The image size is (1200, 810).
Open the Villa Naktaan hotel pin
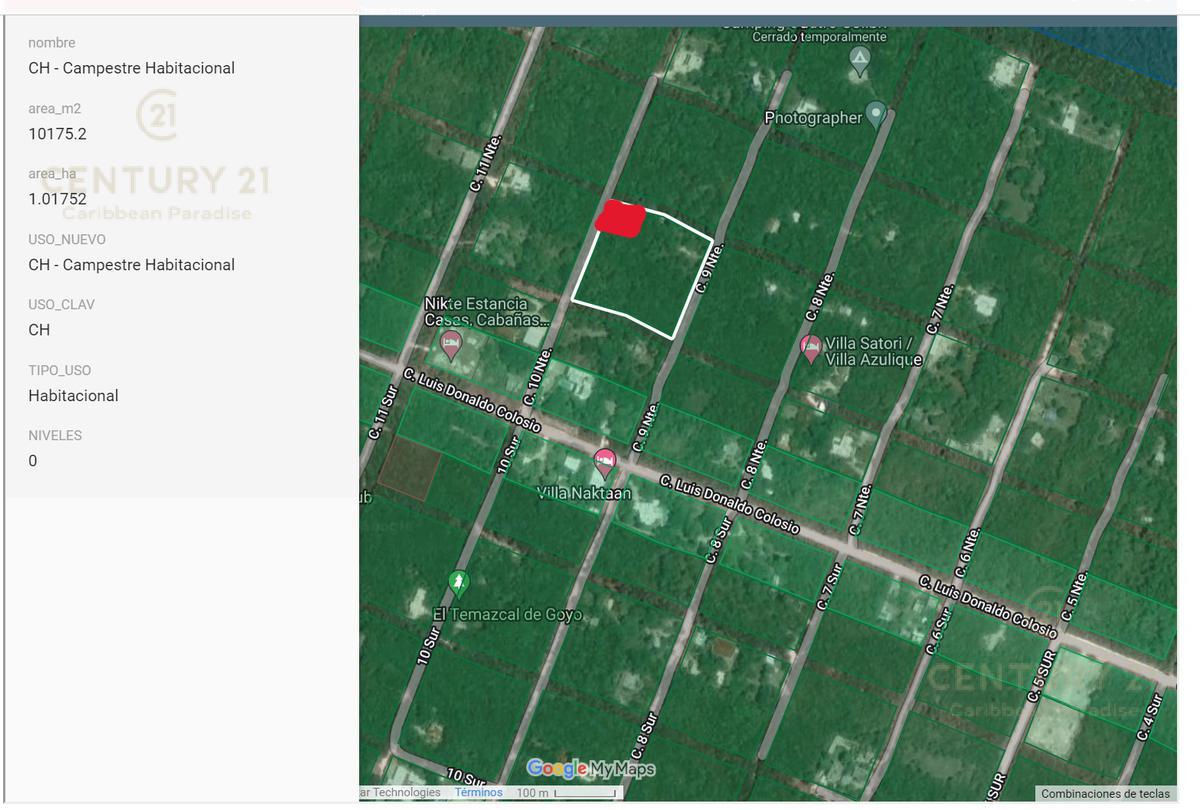click(604, 462)
